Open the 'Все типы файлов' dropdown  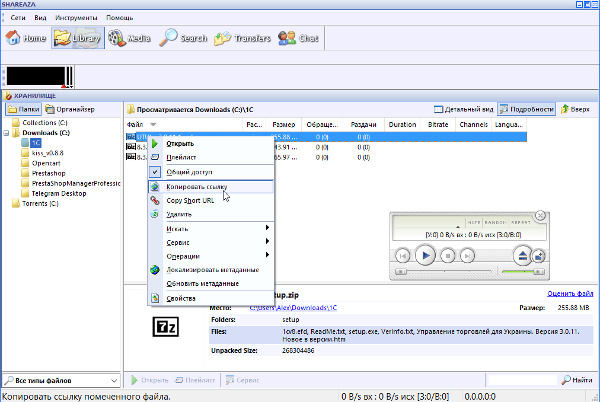pyautogui.click(x=62, y=381)
